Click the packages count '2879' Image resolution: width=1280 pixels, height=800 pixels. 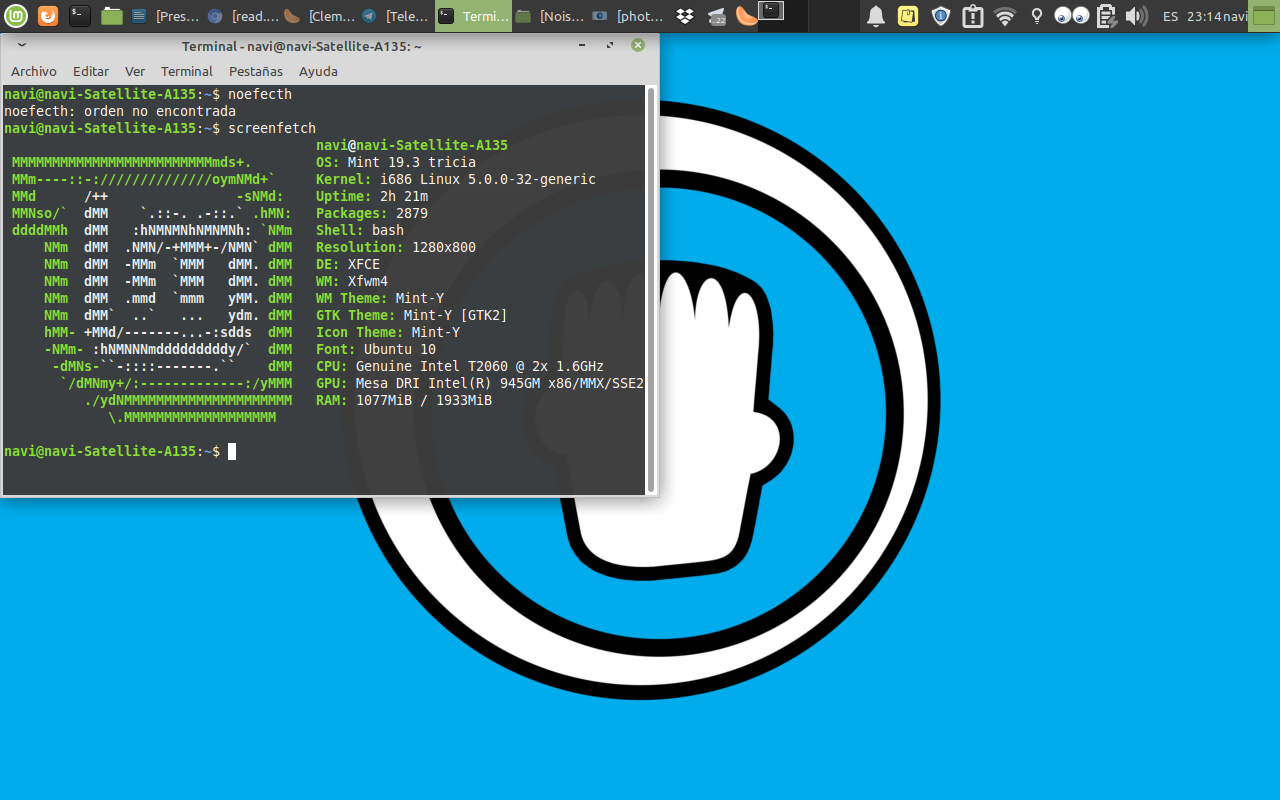click(412, 213)
